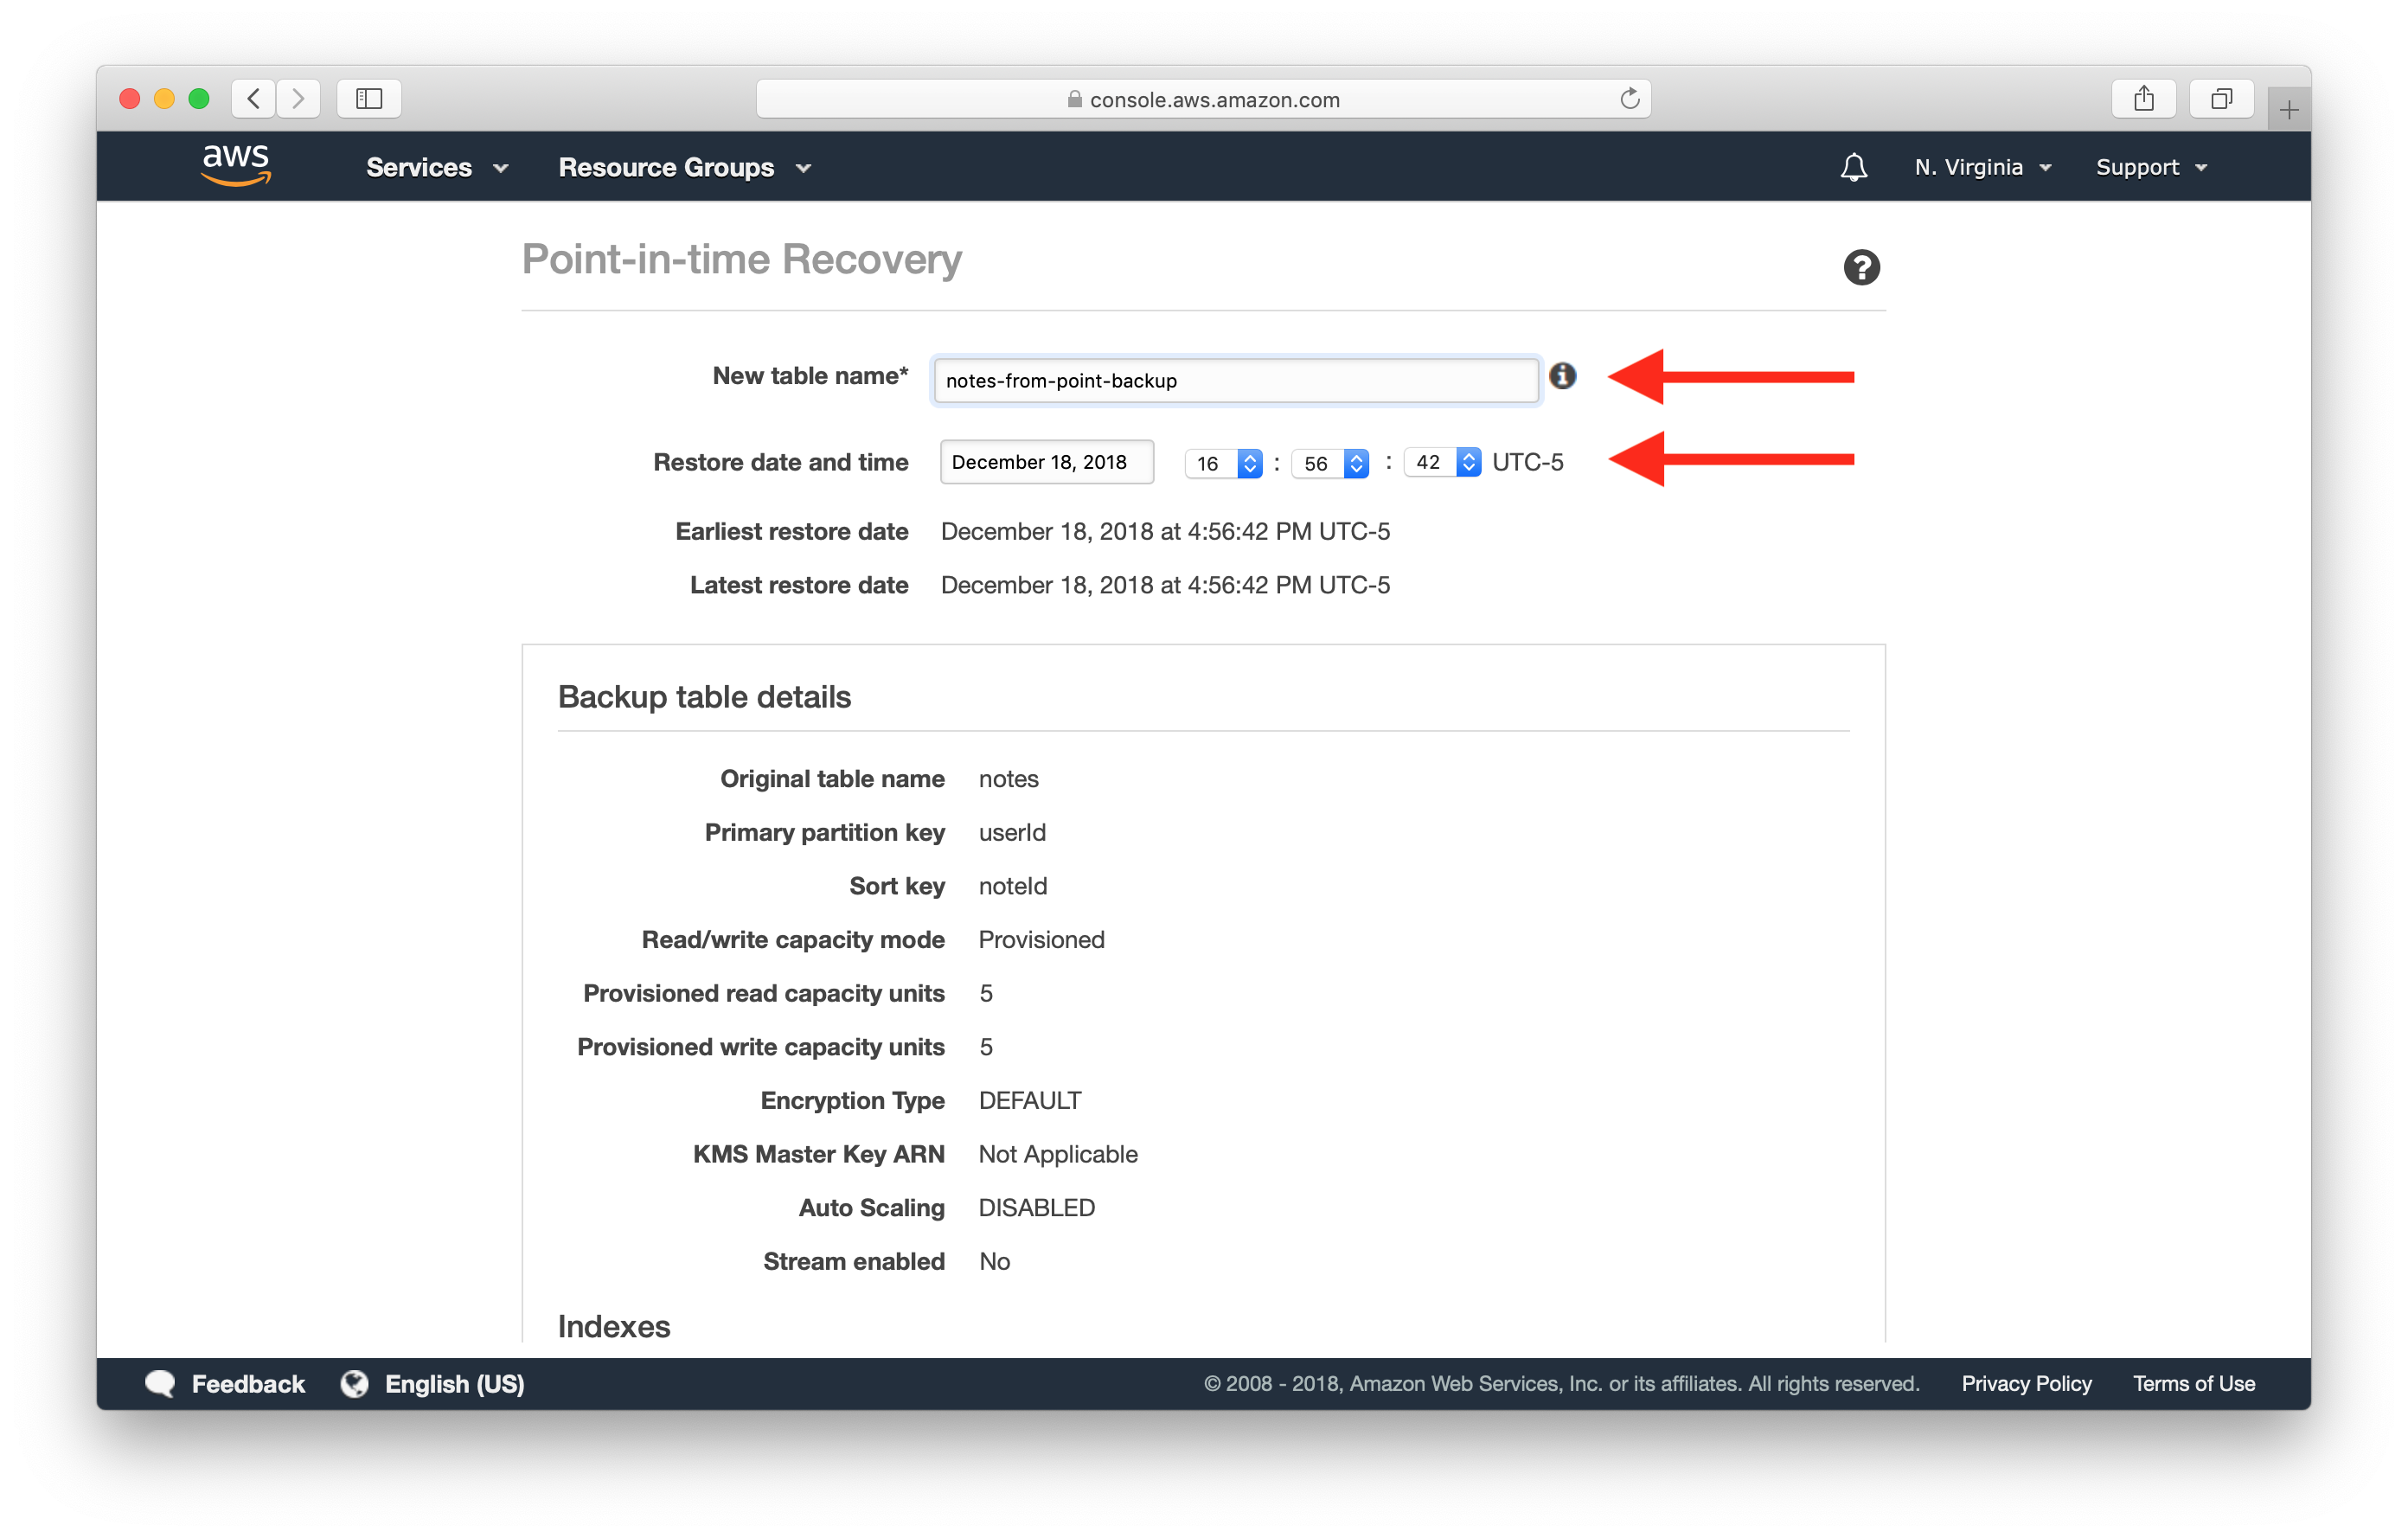Open a new tab with plus icon
The height and width of the screenshot is (1538, 2408).
coord(2288,110)
